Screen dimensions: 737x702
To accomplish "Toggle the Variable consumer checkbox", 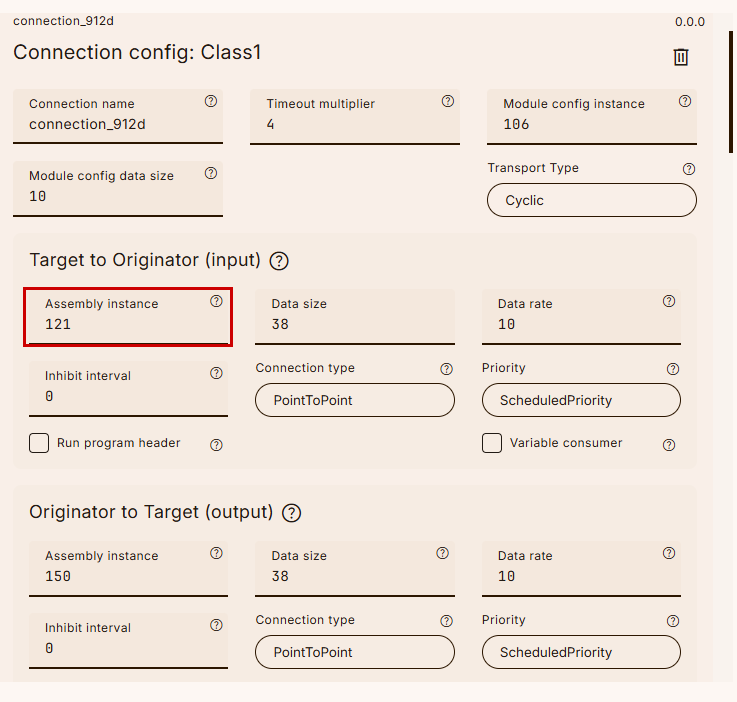I will (x=492, y=443).
